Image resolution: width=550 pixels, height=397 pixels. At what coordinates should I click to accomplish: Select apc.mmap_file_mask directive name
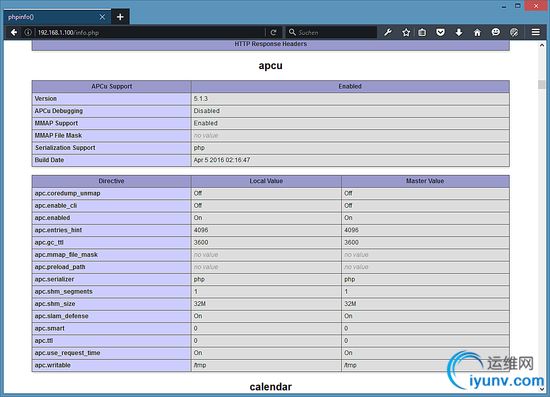point(66,255)
